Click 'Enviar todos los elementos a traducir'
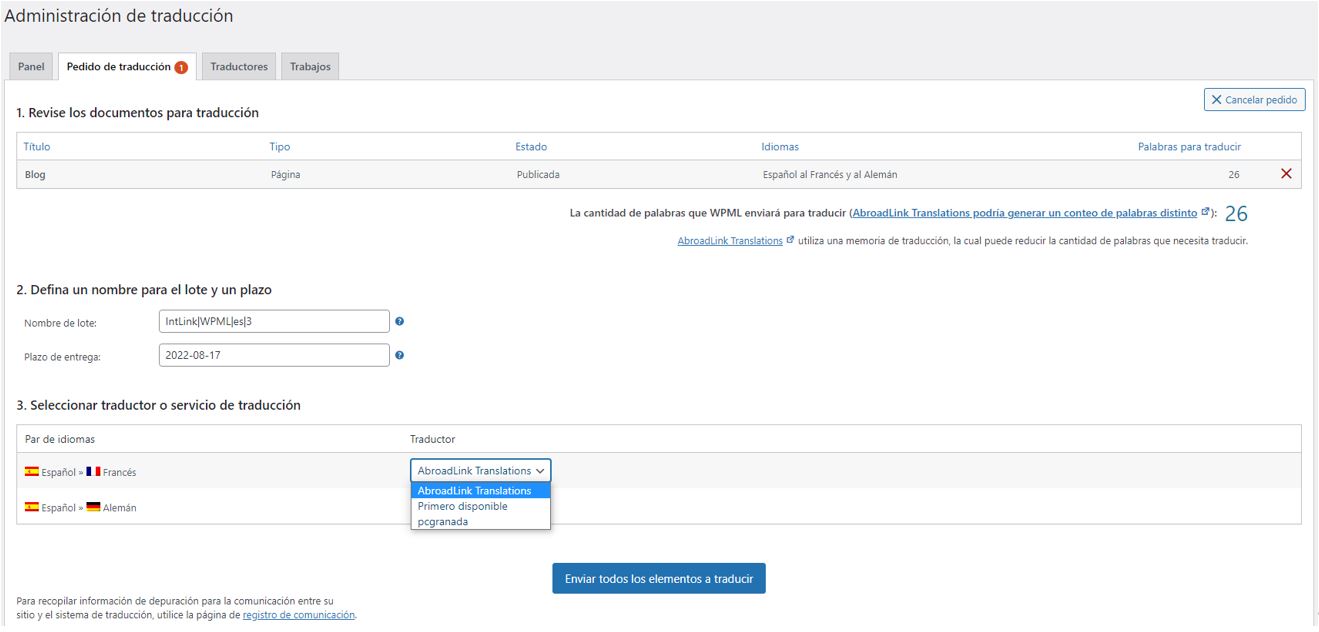Viewport: 1319px width, 632px height. click(x=658, y=579)
